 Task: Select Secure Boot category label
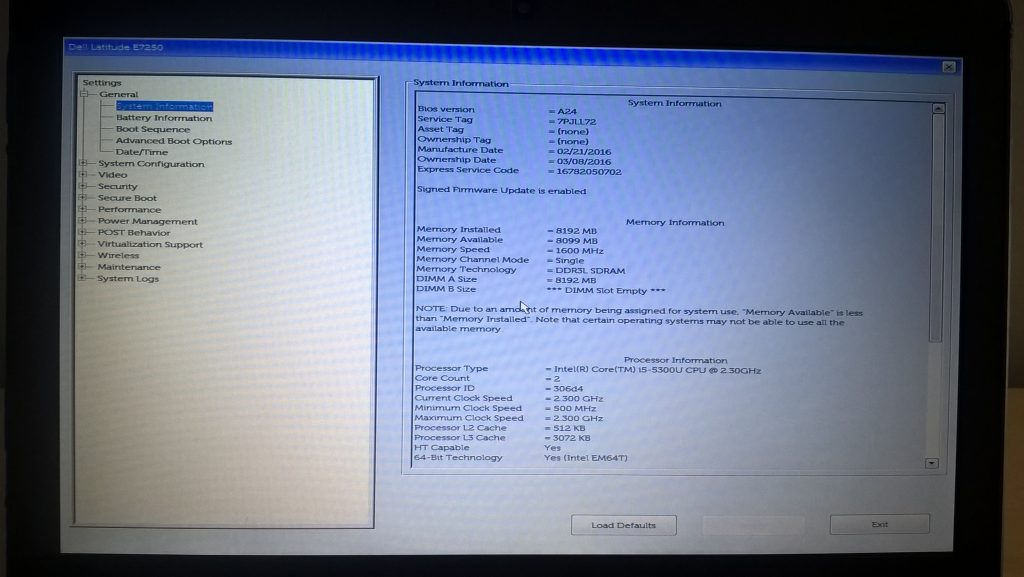[127, 198]
